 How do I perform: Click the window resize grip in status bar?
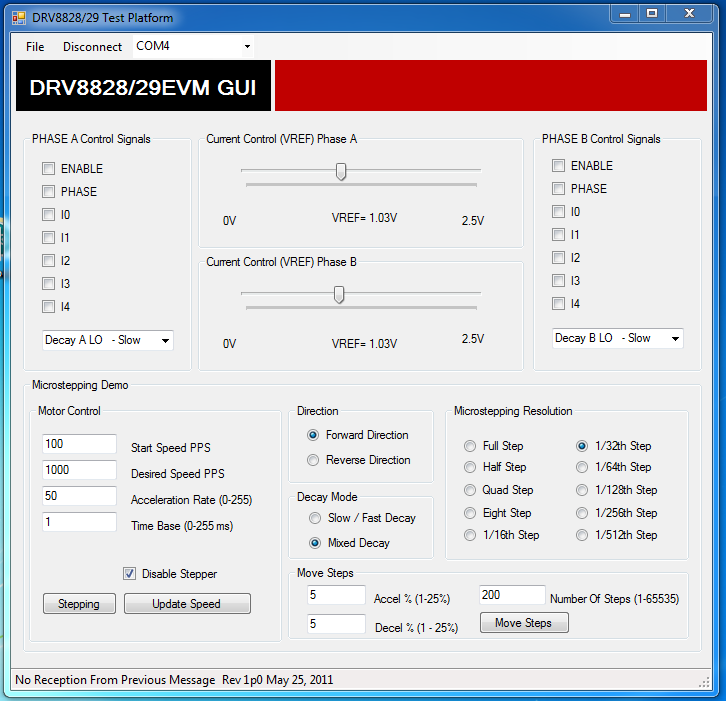tap(705, 682)
